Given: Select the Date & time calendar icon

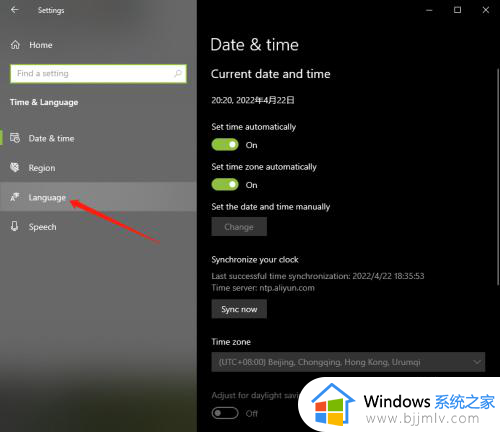Looking at the screenshot, I should [15, 138].
